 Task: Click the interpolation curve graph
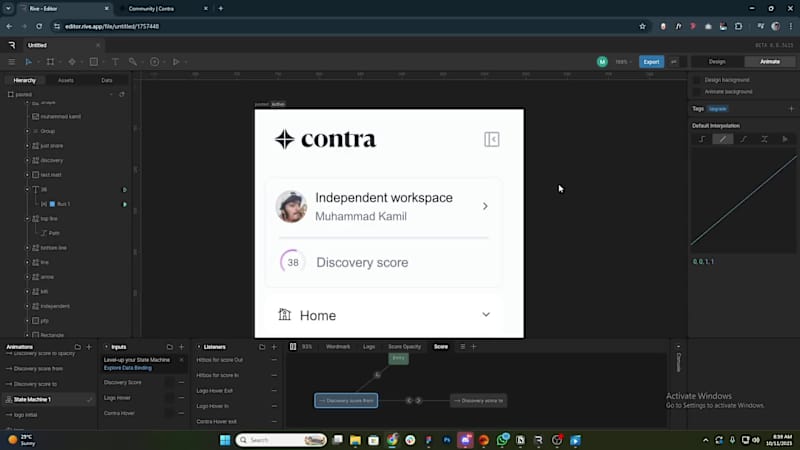[743, 201]
